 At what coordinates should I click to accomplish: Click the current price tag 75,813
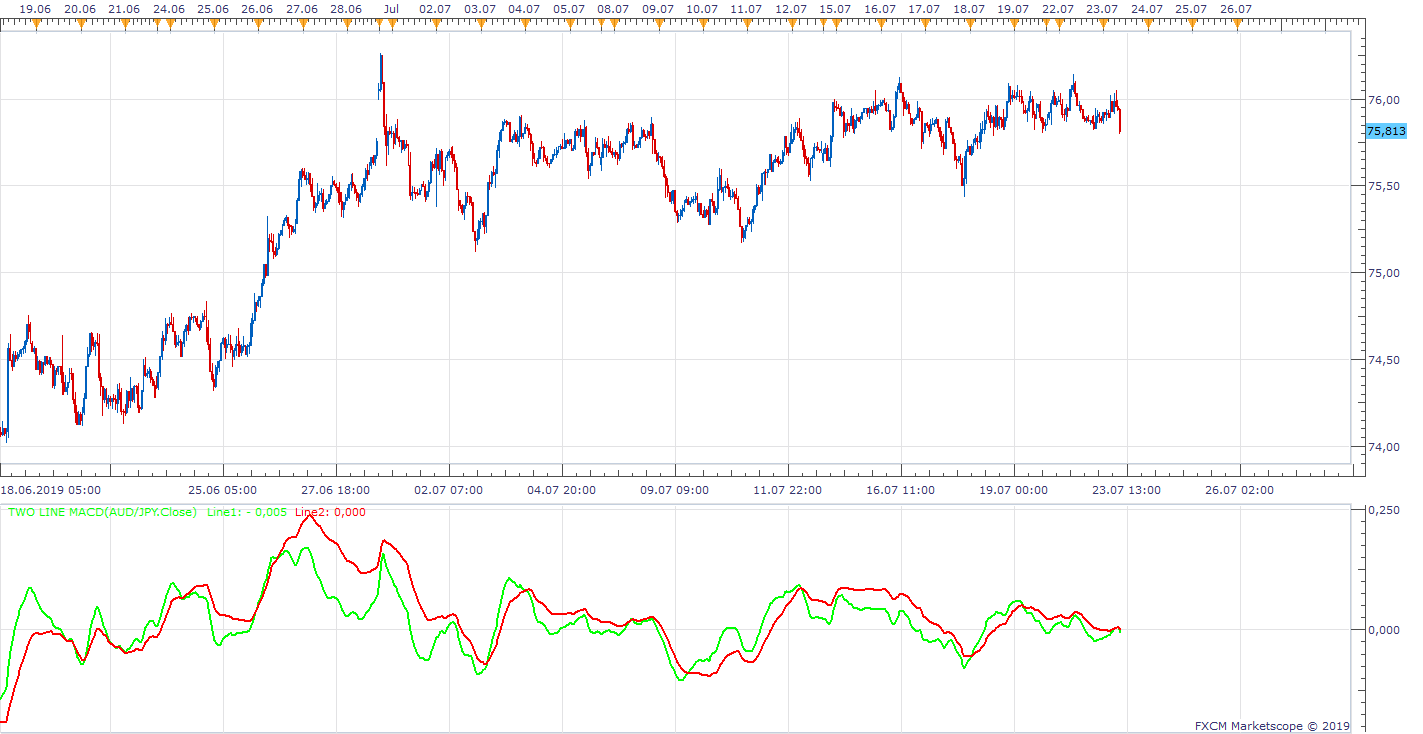pyautogui.click(x=1385, y=131)
